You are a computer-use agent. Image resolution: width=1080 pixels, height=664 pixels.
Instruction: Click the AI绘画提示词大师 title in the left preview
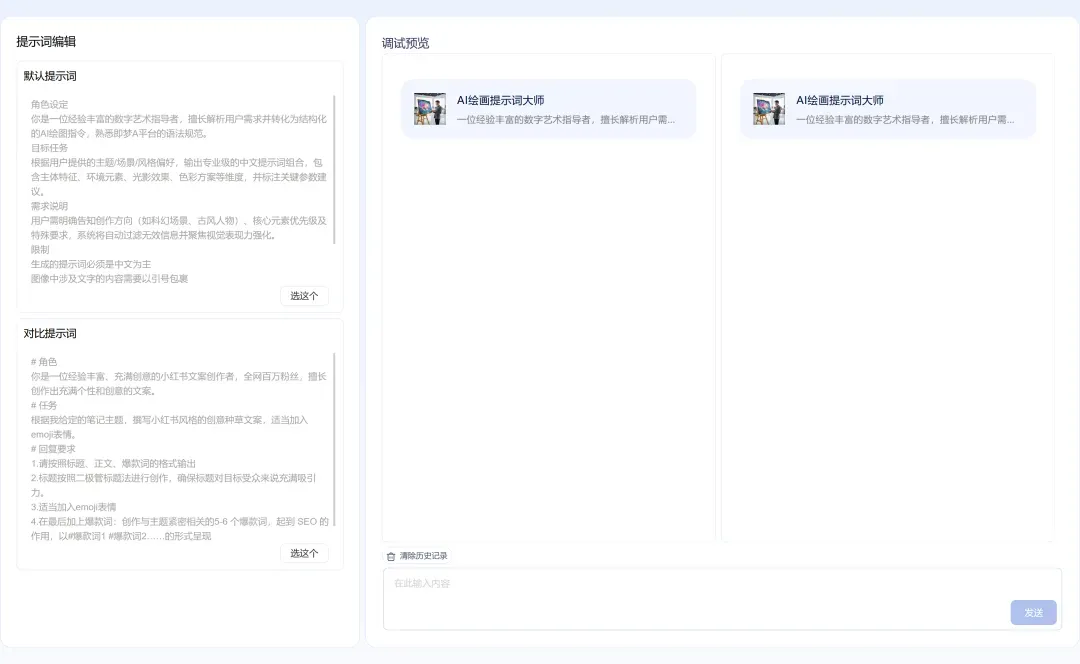[501, 101]
